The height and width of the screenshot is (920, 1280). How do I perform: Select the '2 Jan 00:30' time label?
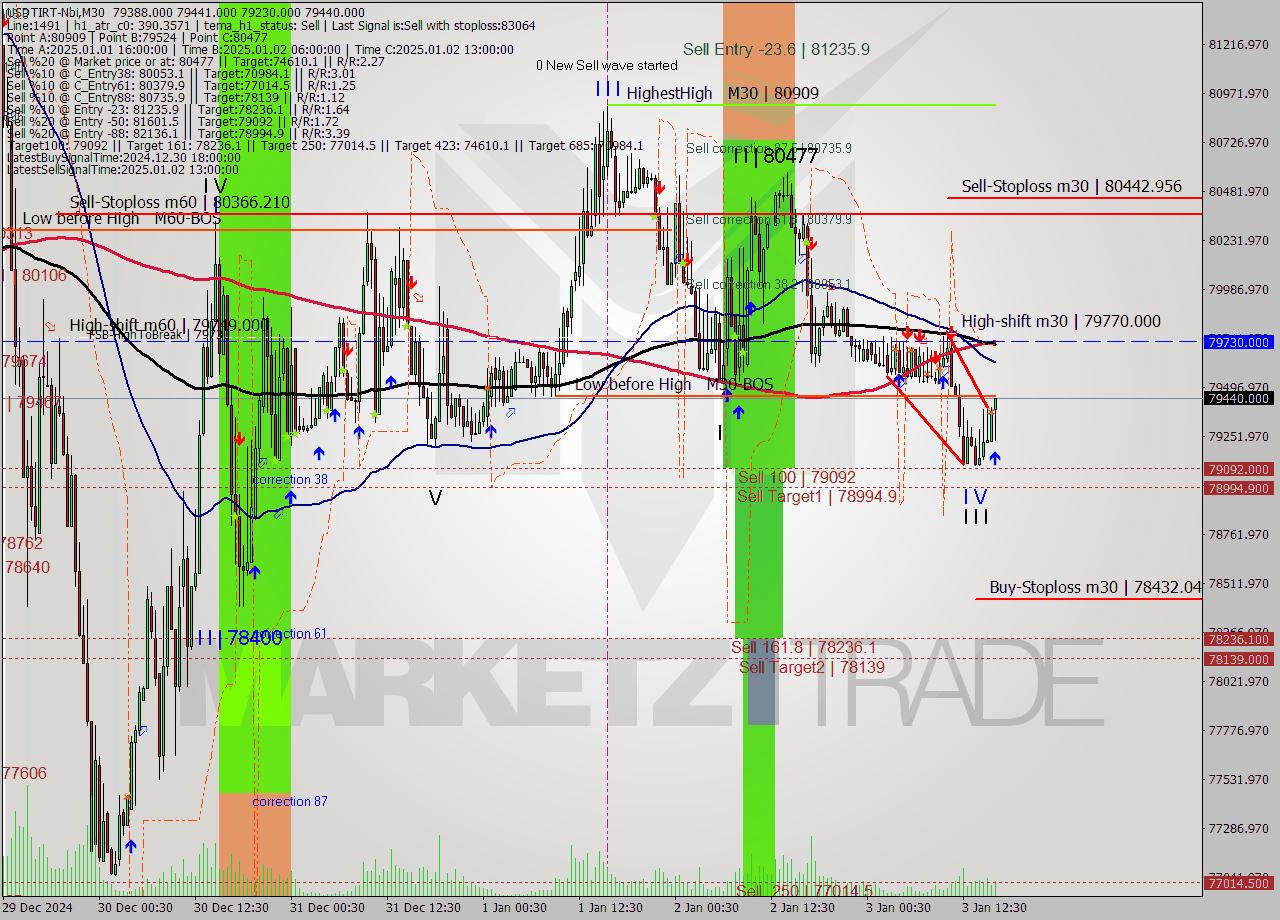click(706, 907)
